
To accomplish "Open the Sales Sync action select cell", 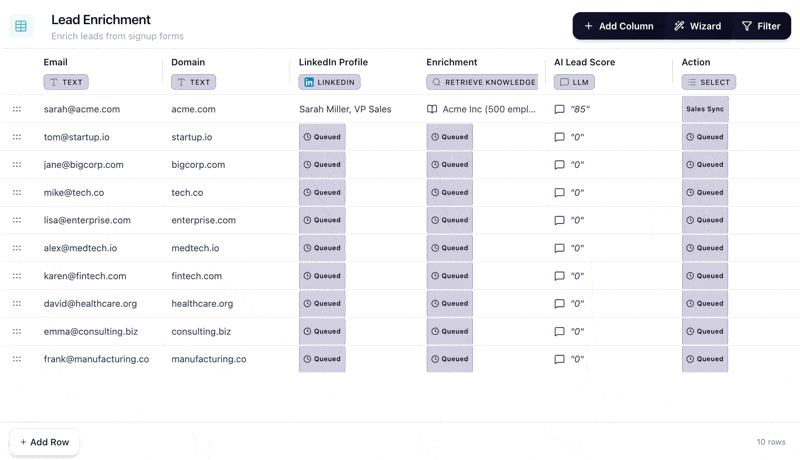I will 705,109.
